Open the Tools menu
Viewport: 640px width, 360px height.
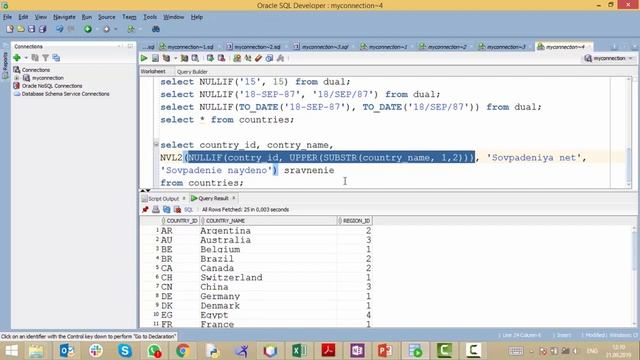click(150, 17)
